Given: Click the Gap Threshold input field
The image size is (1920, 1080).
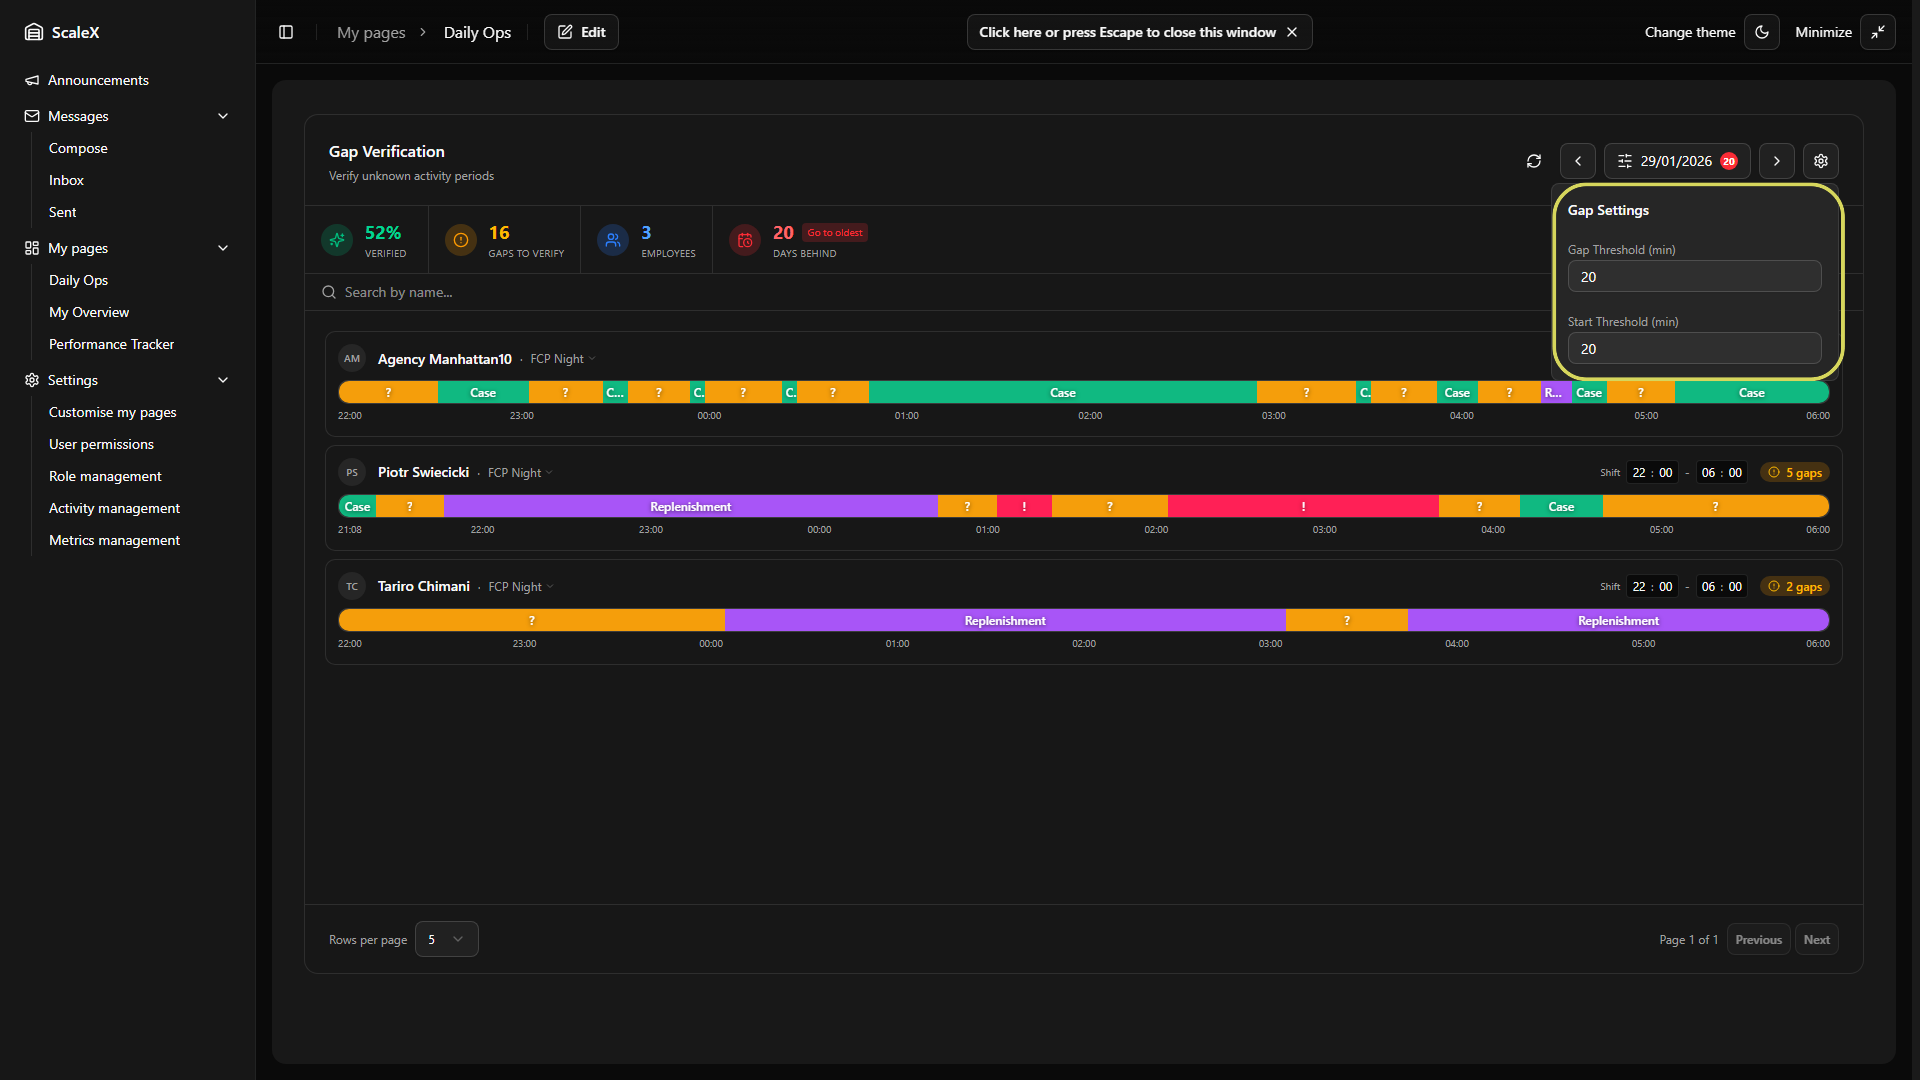Looking at the screenshot, I should click(x=1694, y=277).
